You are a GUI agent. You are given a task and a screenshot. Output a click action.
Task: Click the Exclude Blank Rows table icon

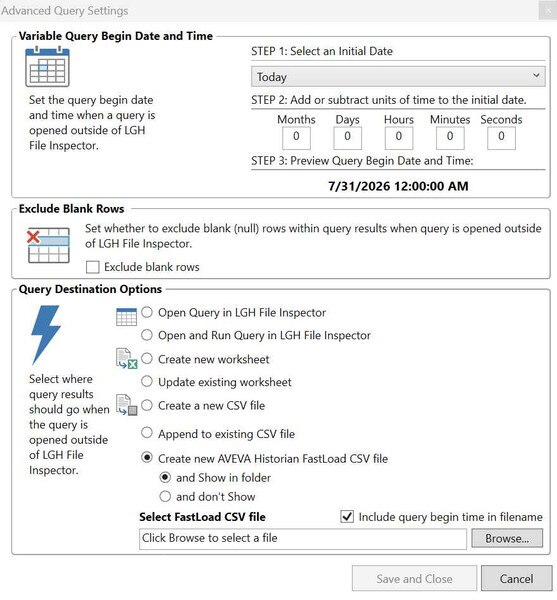pyautogui.click(x=48, y=245)
